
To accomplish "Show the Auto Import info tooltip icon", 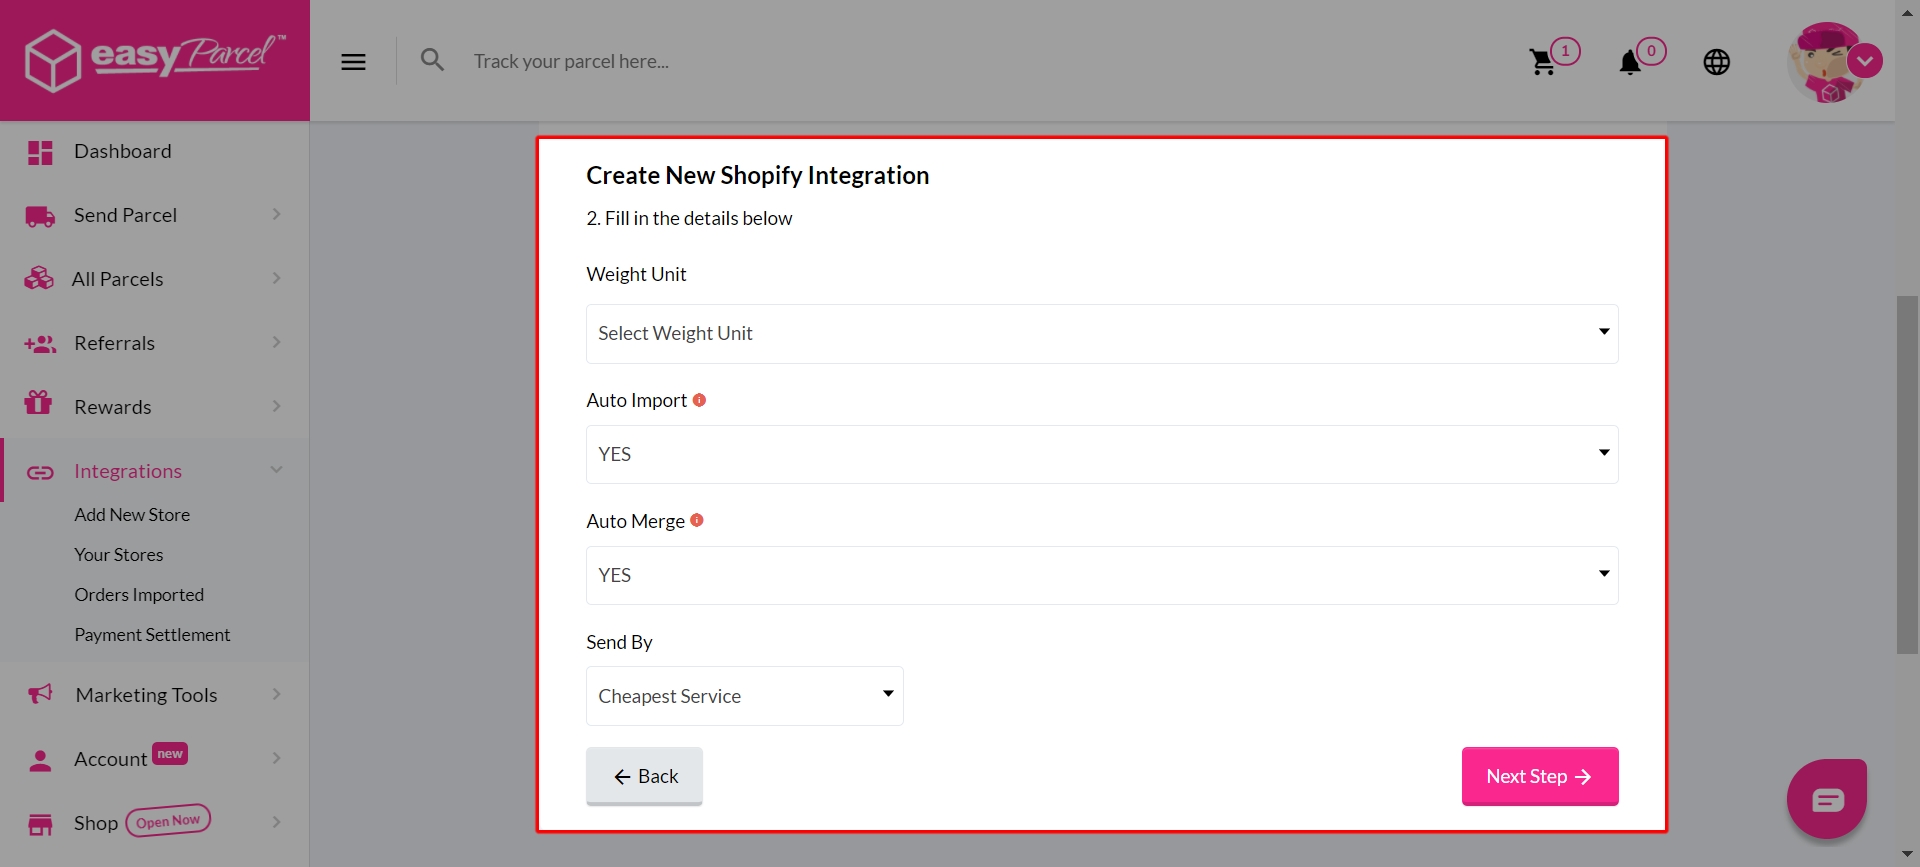I will 699,400.
